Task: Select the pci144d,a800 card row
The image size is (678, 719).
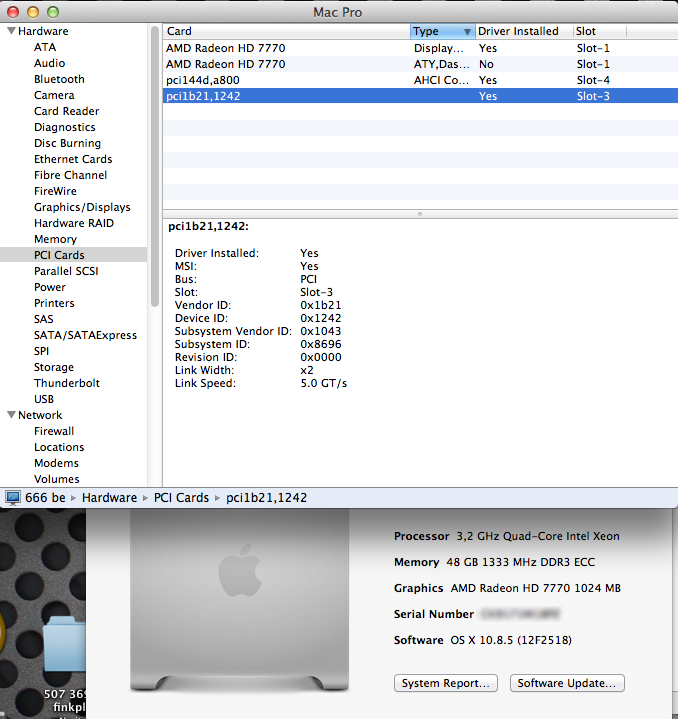Action: coord(420,80)
